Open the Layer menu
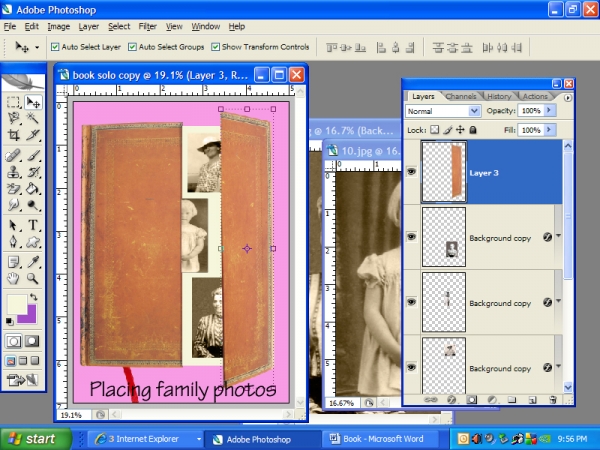 (89, 26)
